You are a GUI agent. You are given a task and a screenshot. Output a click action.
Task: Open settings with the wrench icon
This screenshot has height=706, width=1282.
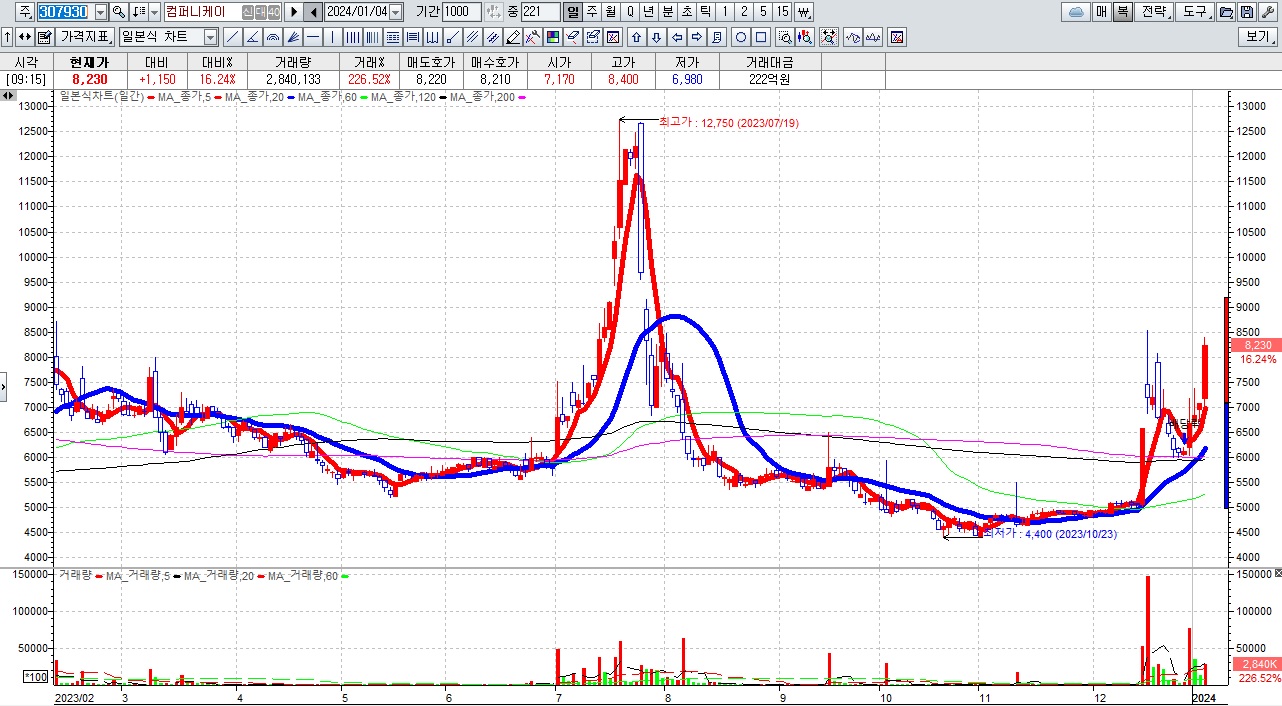(x=1267, y=12)
